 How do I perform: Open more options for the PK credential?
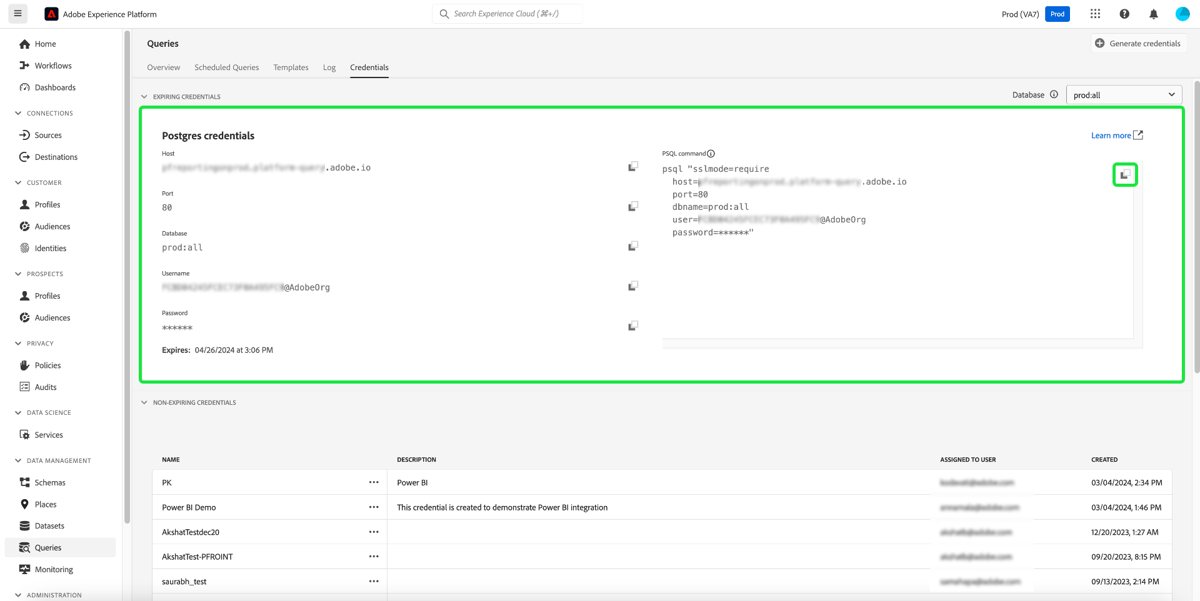(x=374, y=482)
